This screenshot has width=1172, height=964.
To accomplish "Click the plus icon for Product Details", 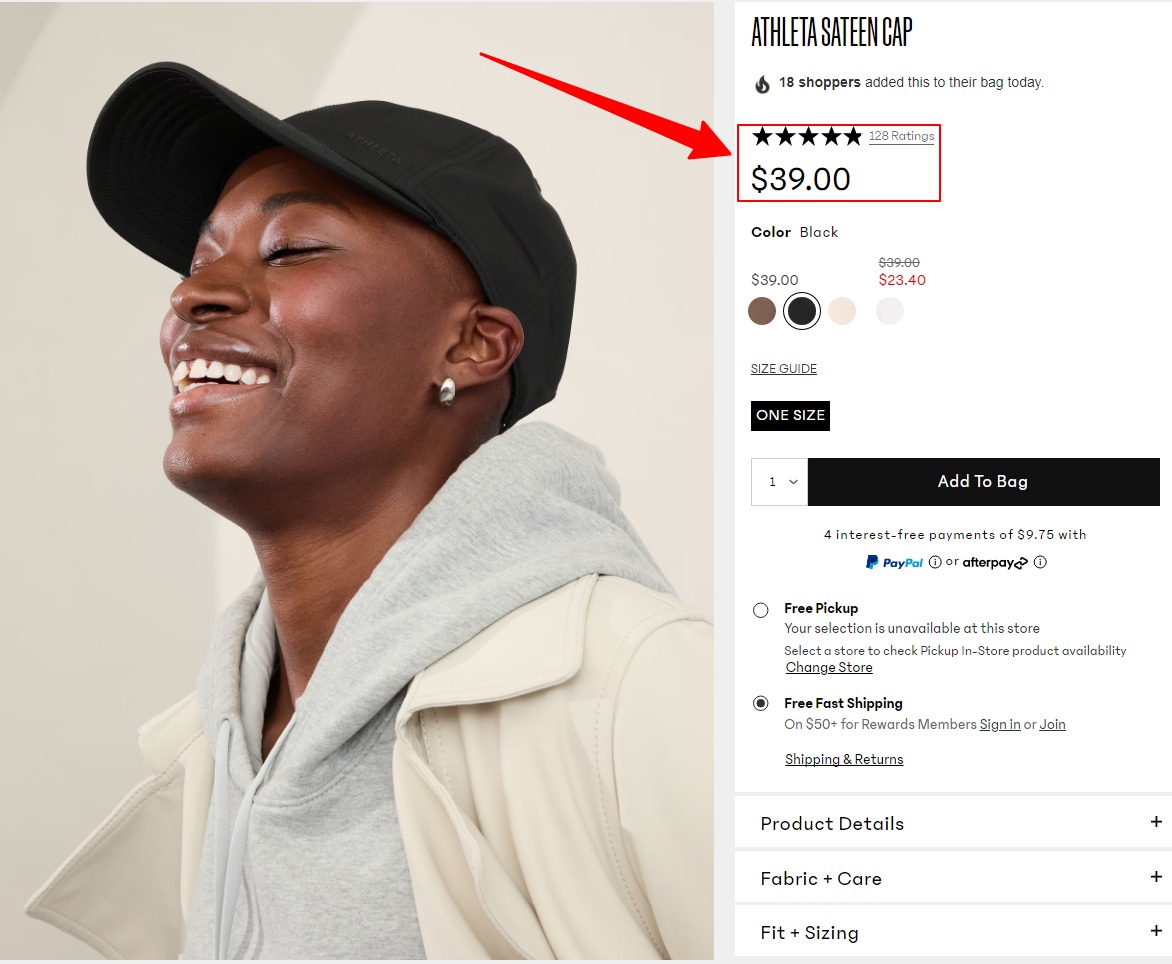I will (x=1156, y=822).
